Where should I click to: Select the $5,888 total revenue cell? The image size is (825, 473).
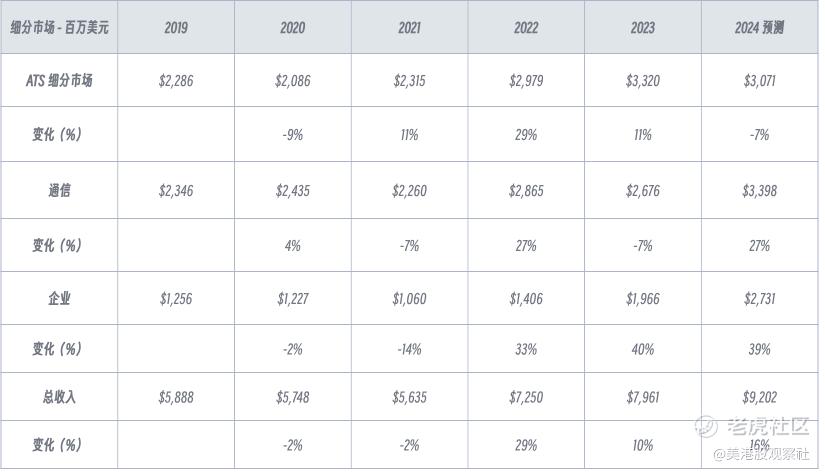click(x=176, y=397)
